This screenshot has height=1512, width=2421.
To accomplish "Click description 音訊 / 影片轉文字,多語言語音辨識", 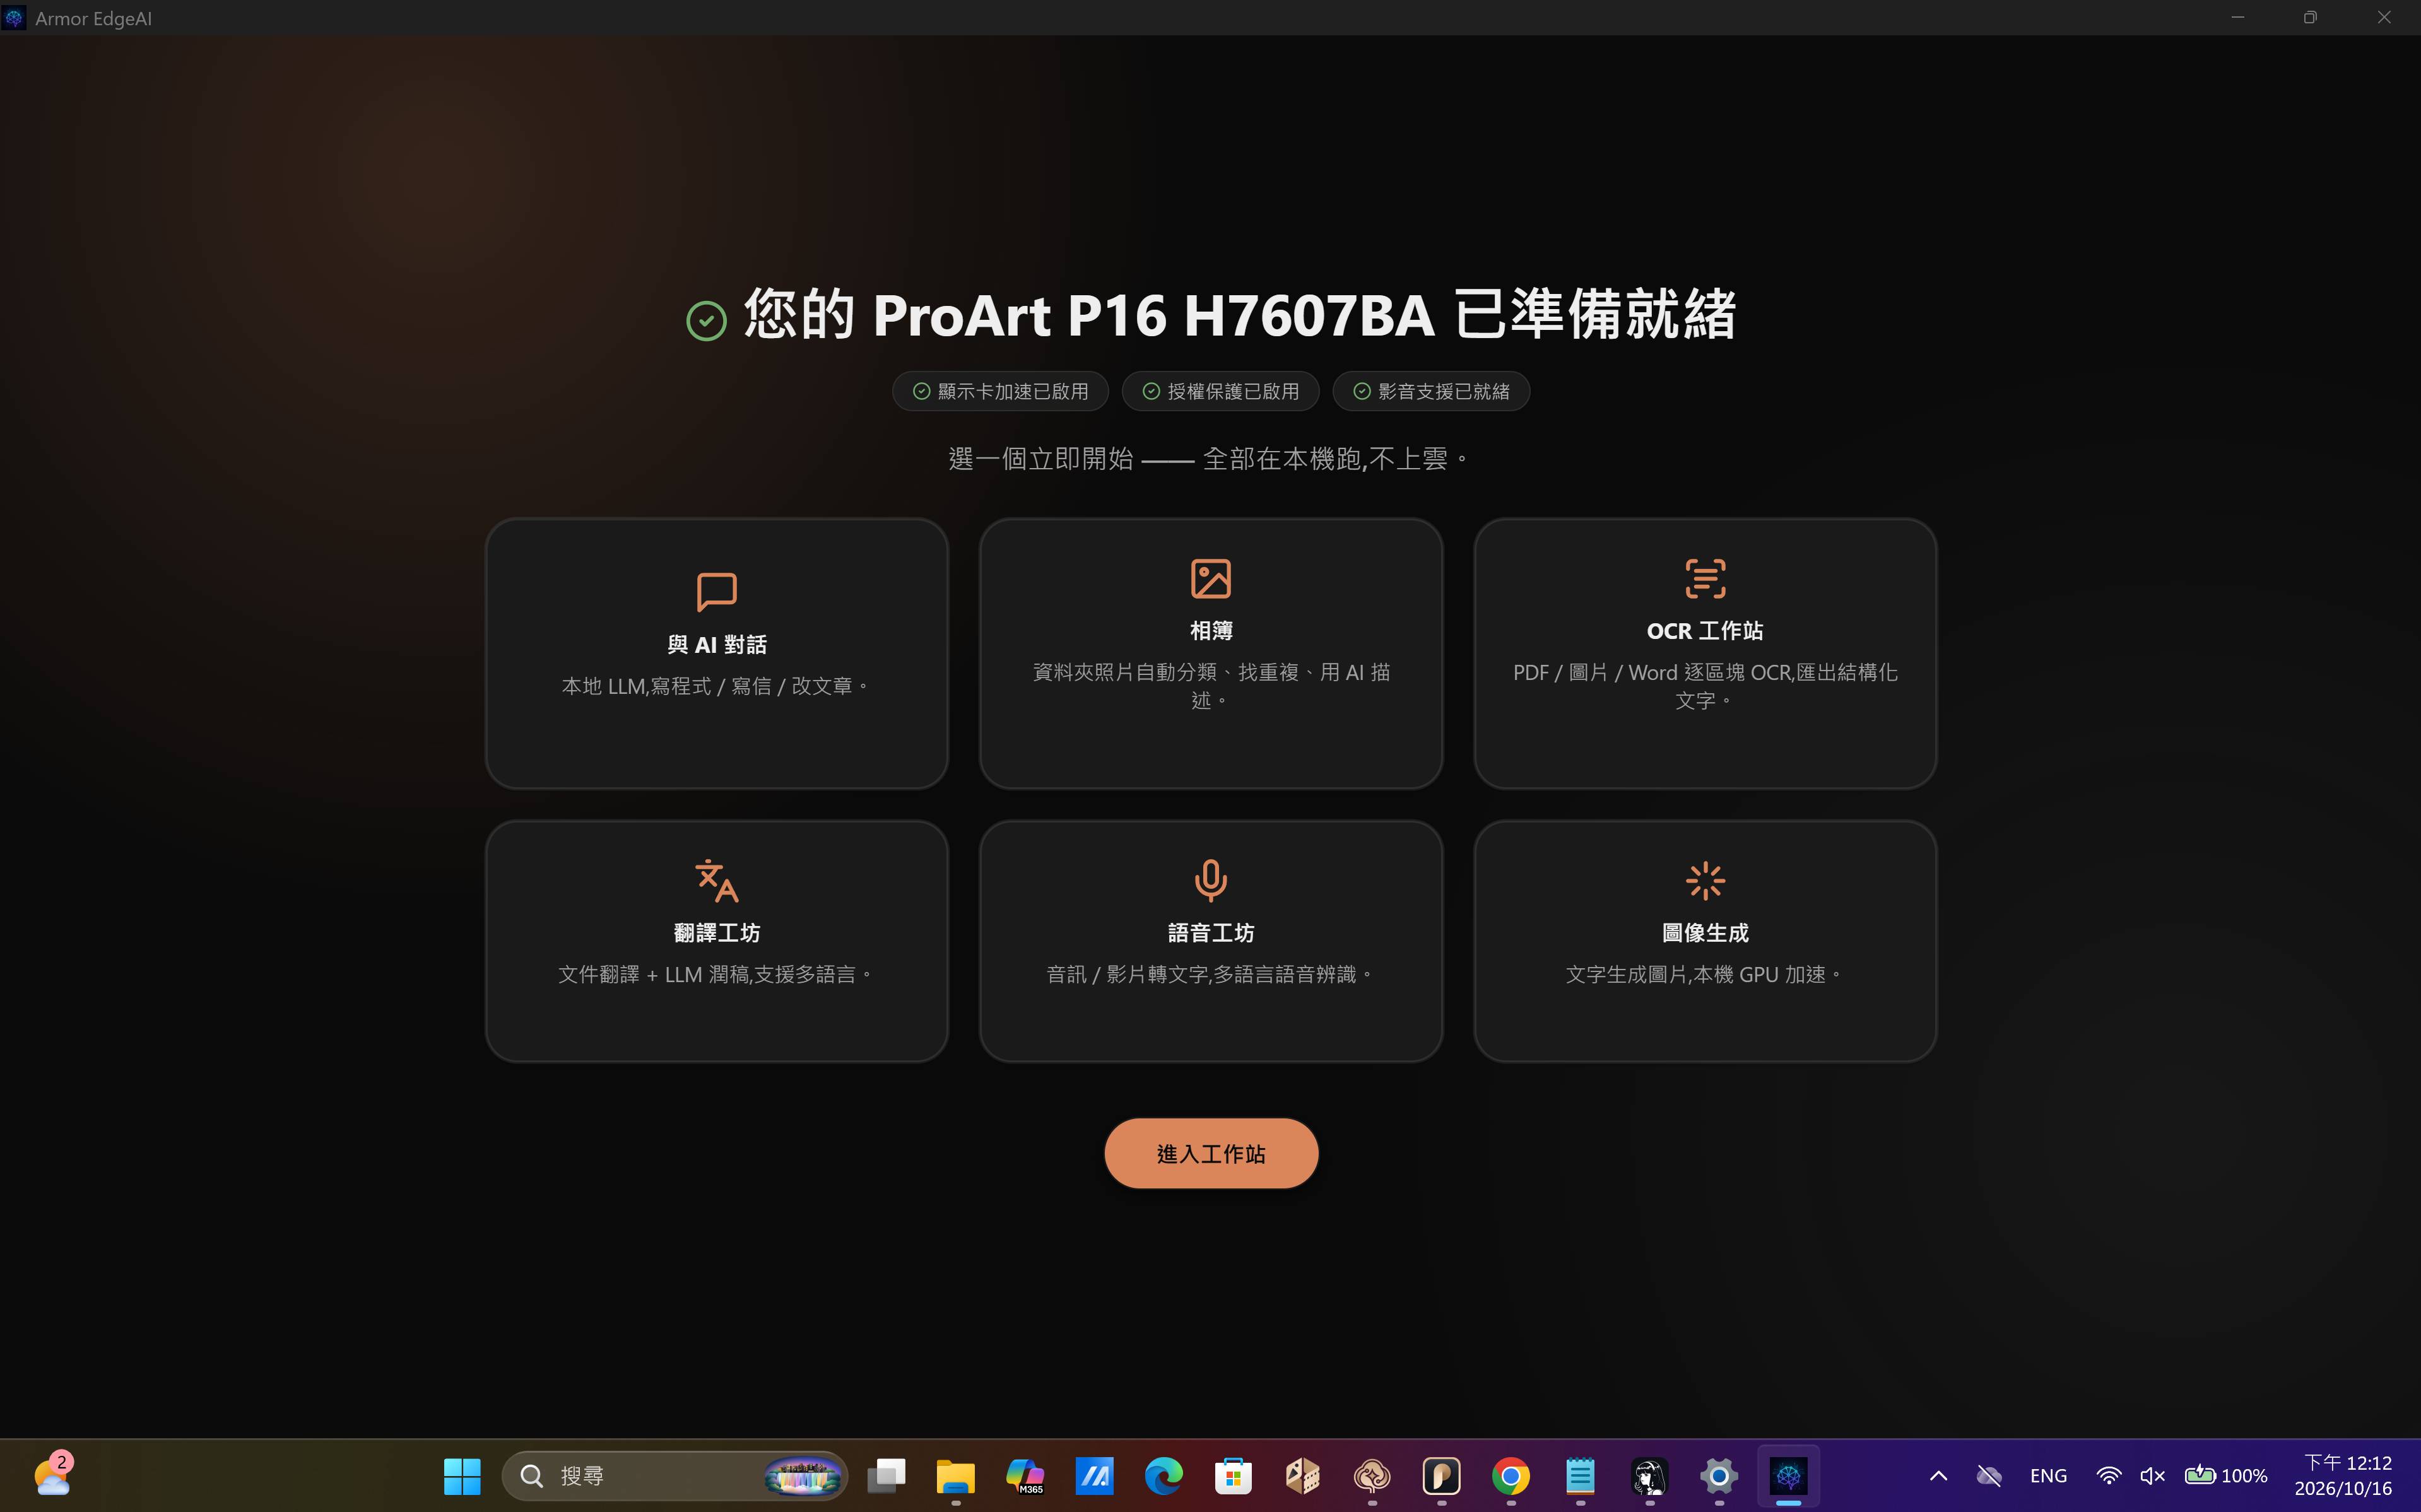I will point(1210,974).
